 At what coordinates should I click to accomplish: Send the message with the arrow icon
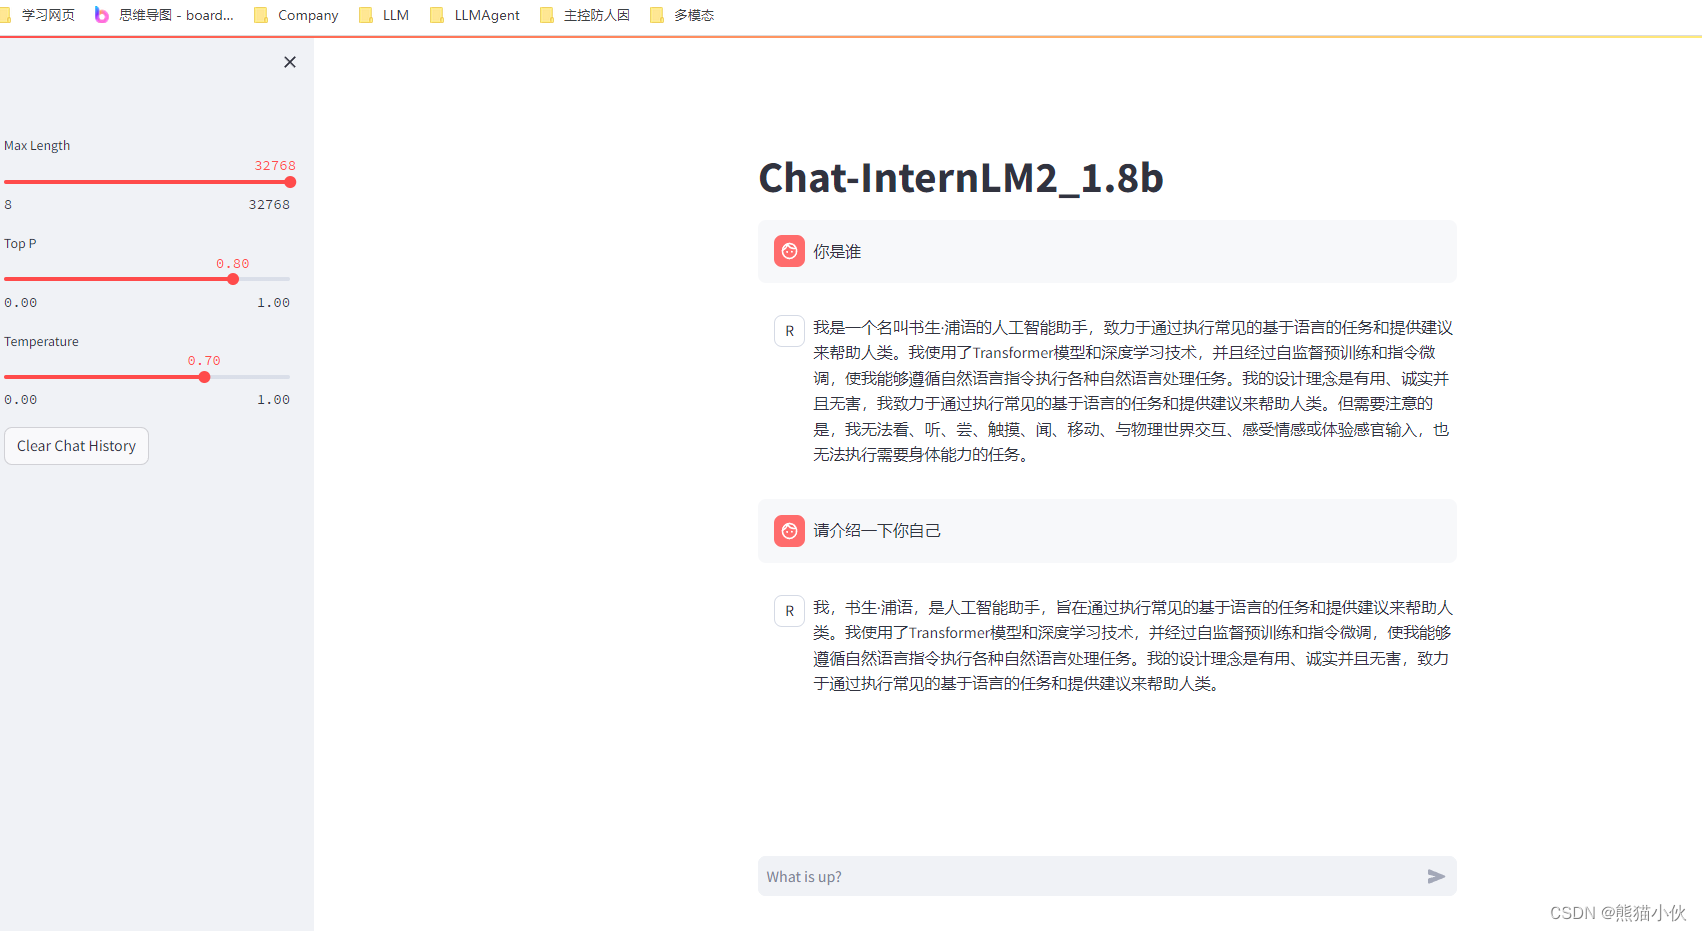pyautogui.click(x=1436, y=877)
